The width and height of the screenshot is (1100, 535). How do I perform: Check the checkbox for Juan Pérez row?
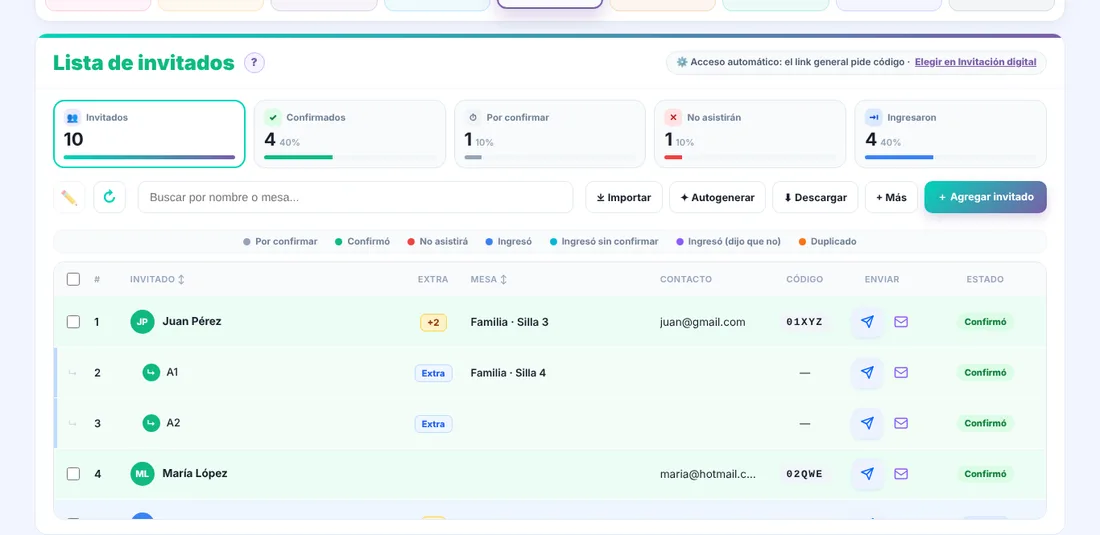point(73,322)
